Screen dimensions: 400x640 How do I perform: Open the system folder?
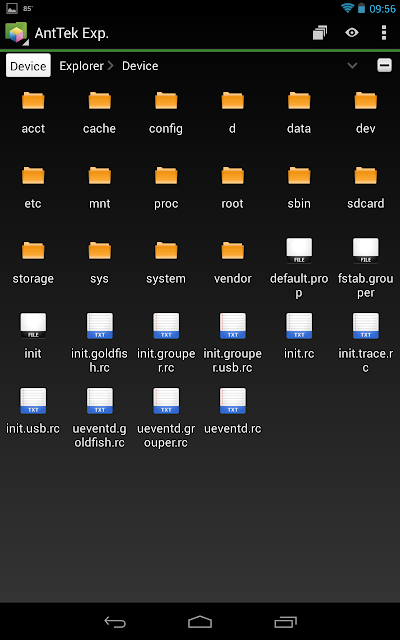[166, 262]
